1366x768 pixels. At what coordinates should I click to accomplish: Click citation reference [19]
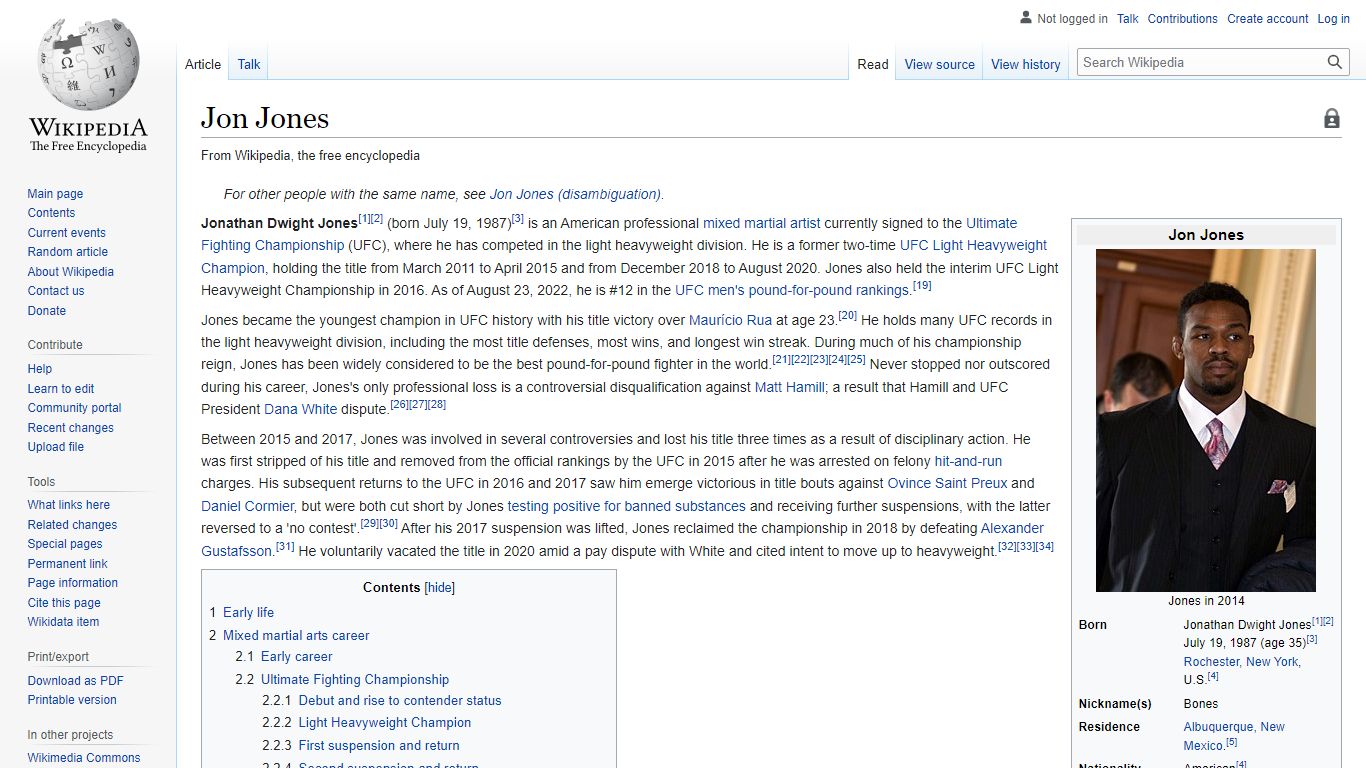[922, 285]
